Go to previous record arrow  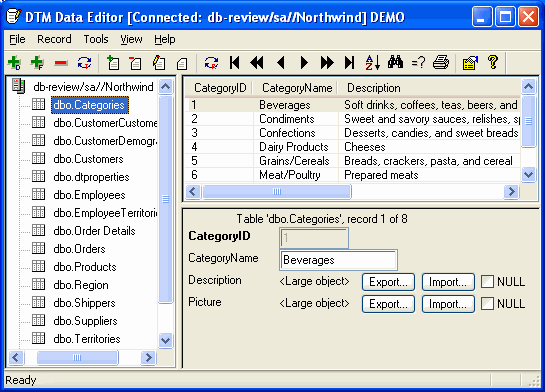281,63
